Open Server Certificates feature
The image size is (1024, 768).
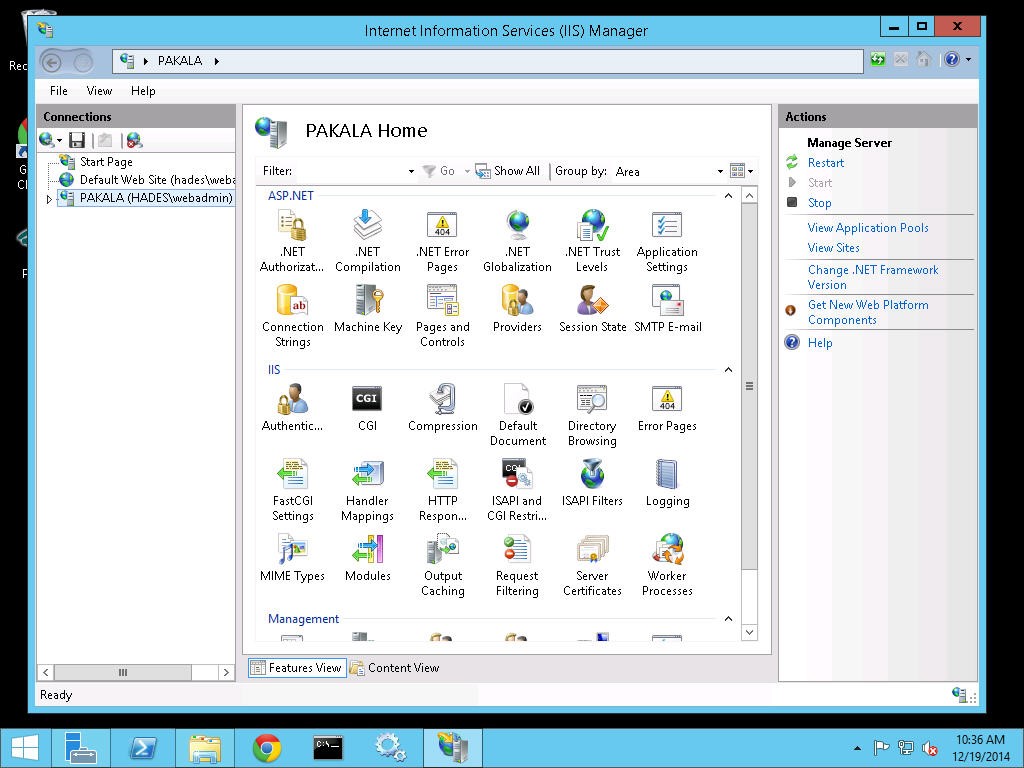592,566
